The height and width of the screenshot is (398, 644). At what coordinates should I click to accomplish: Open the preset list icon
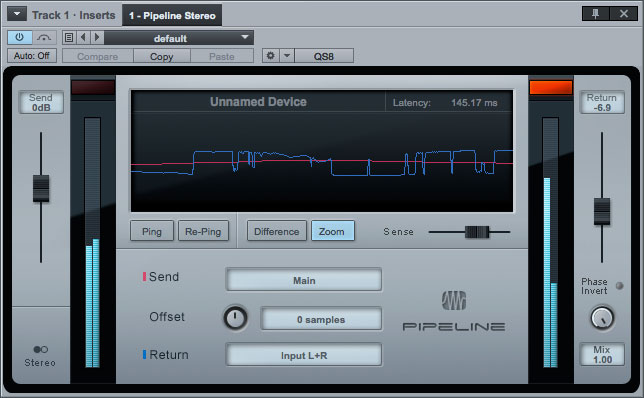tap(69, 38)
